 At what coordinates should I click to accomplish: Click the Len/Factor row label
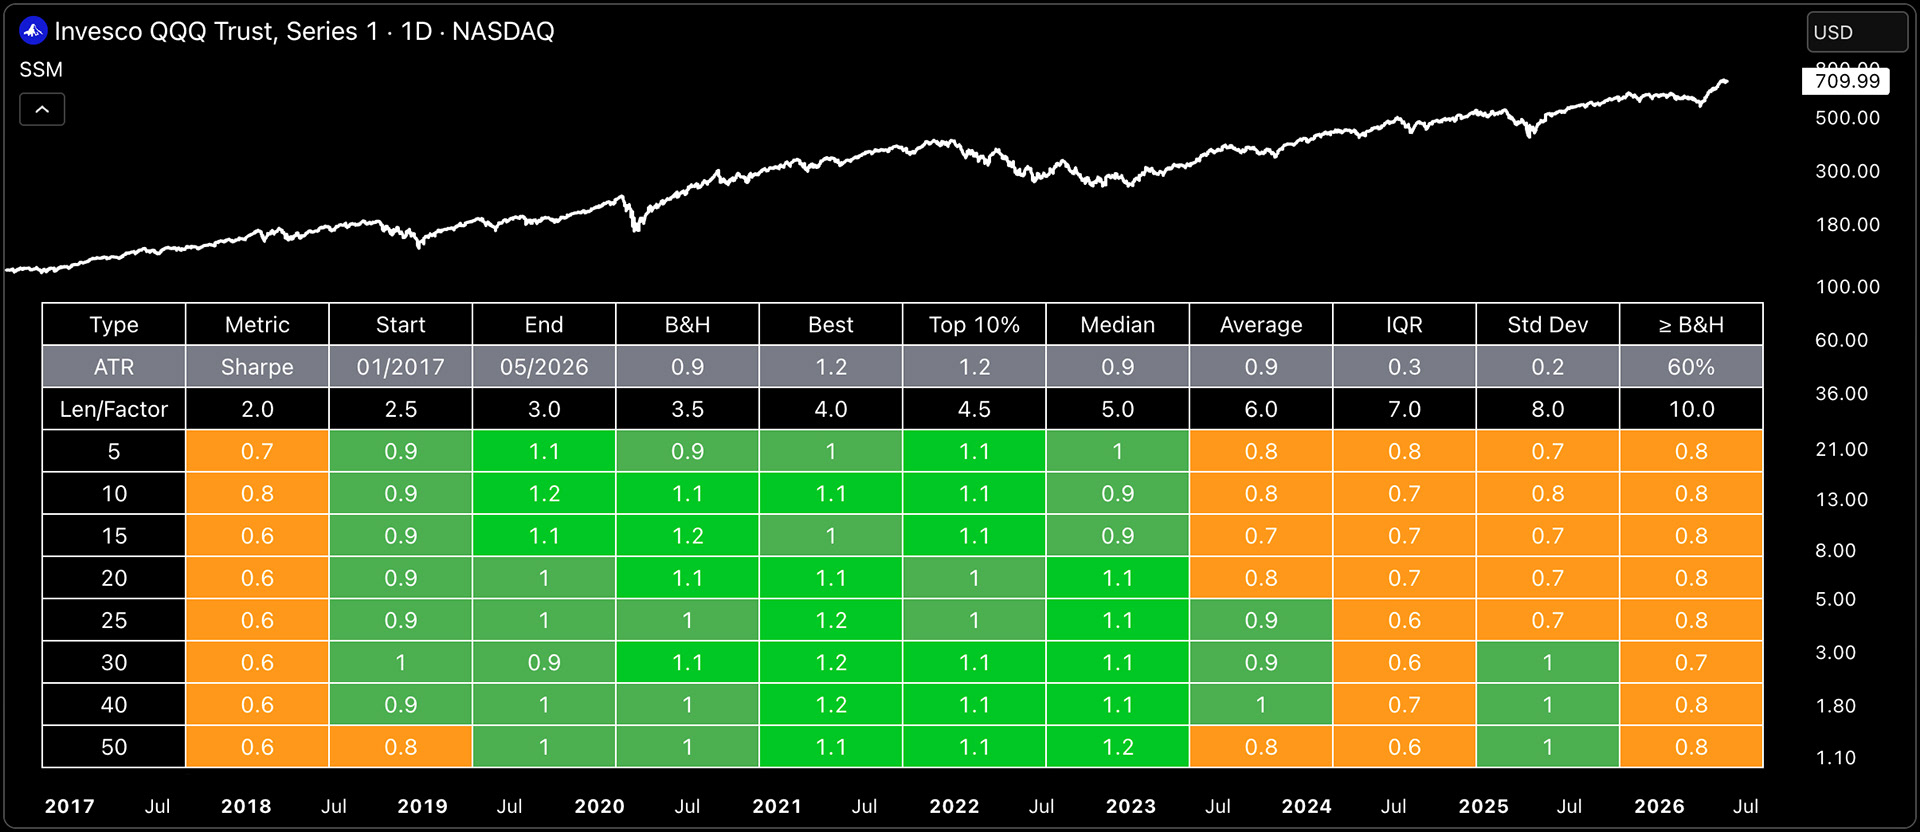pyautogui.click(x=114, y=409)
